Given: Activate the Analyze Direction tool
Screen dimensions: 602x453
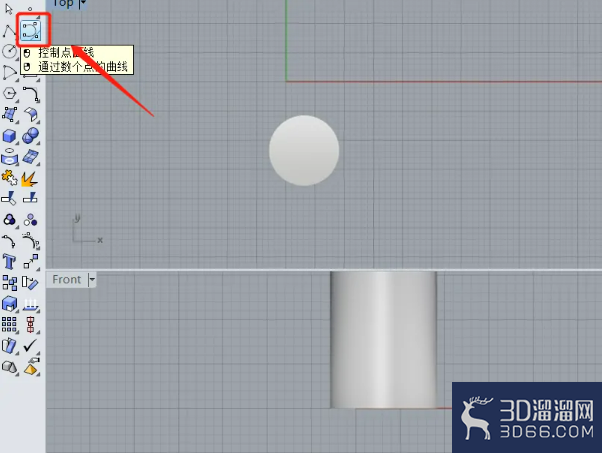Looking at the screenshot, I should pyautogui.click(x=31, y=304).
